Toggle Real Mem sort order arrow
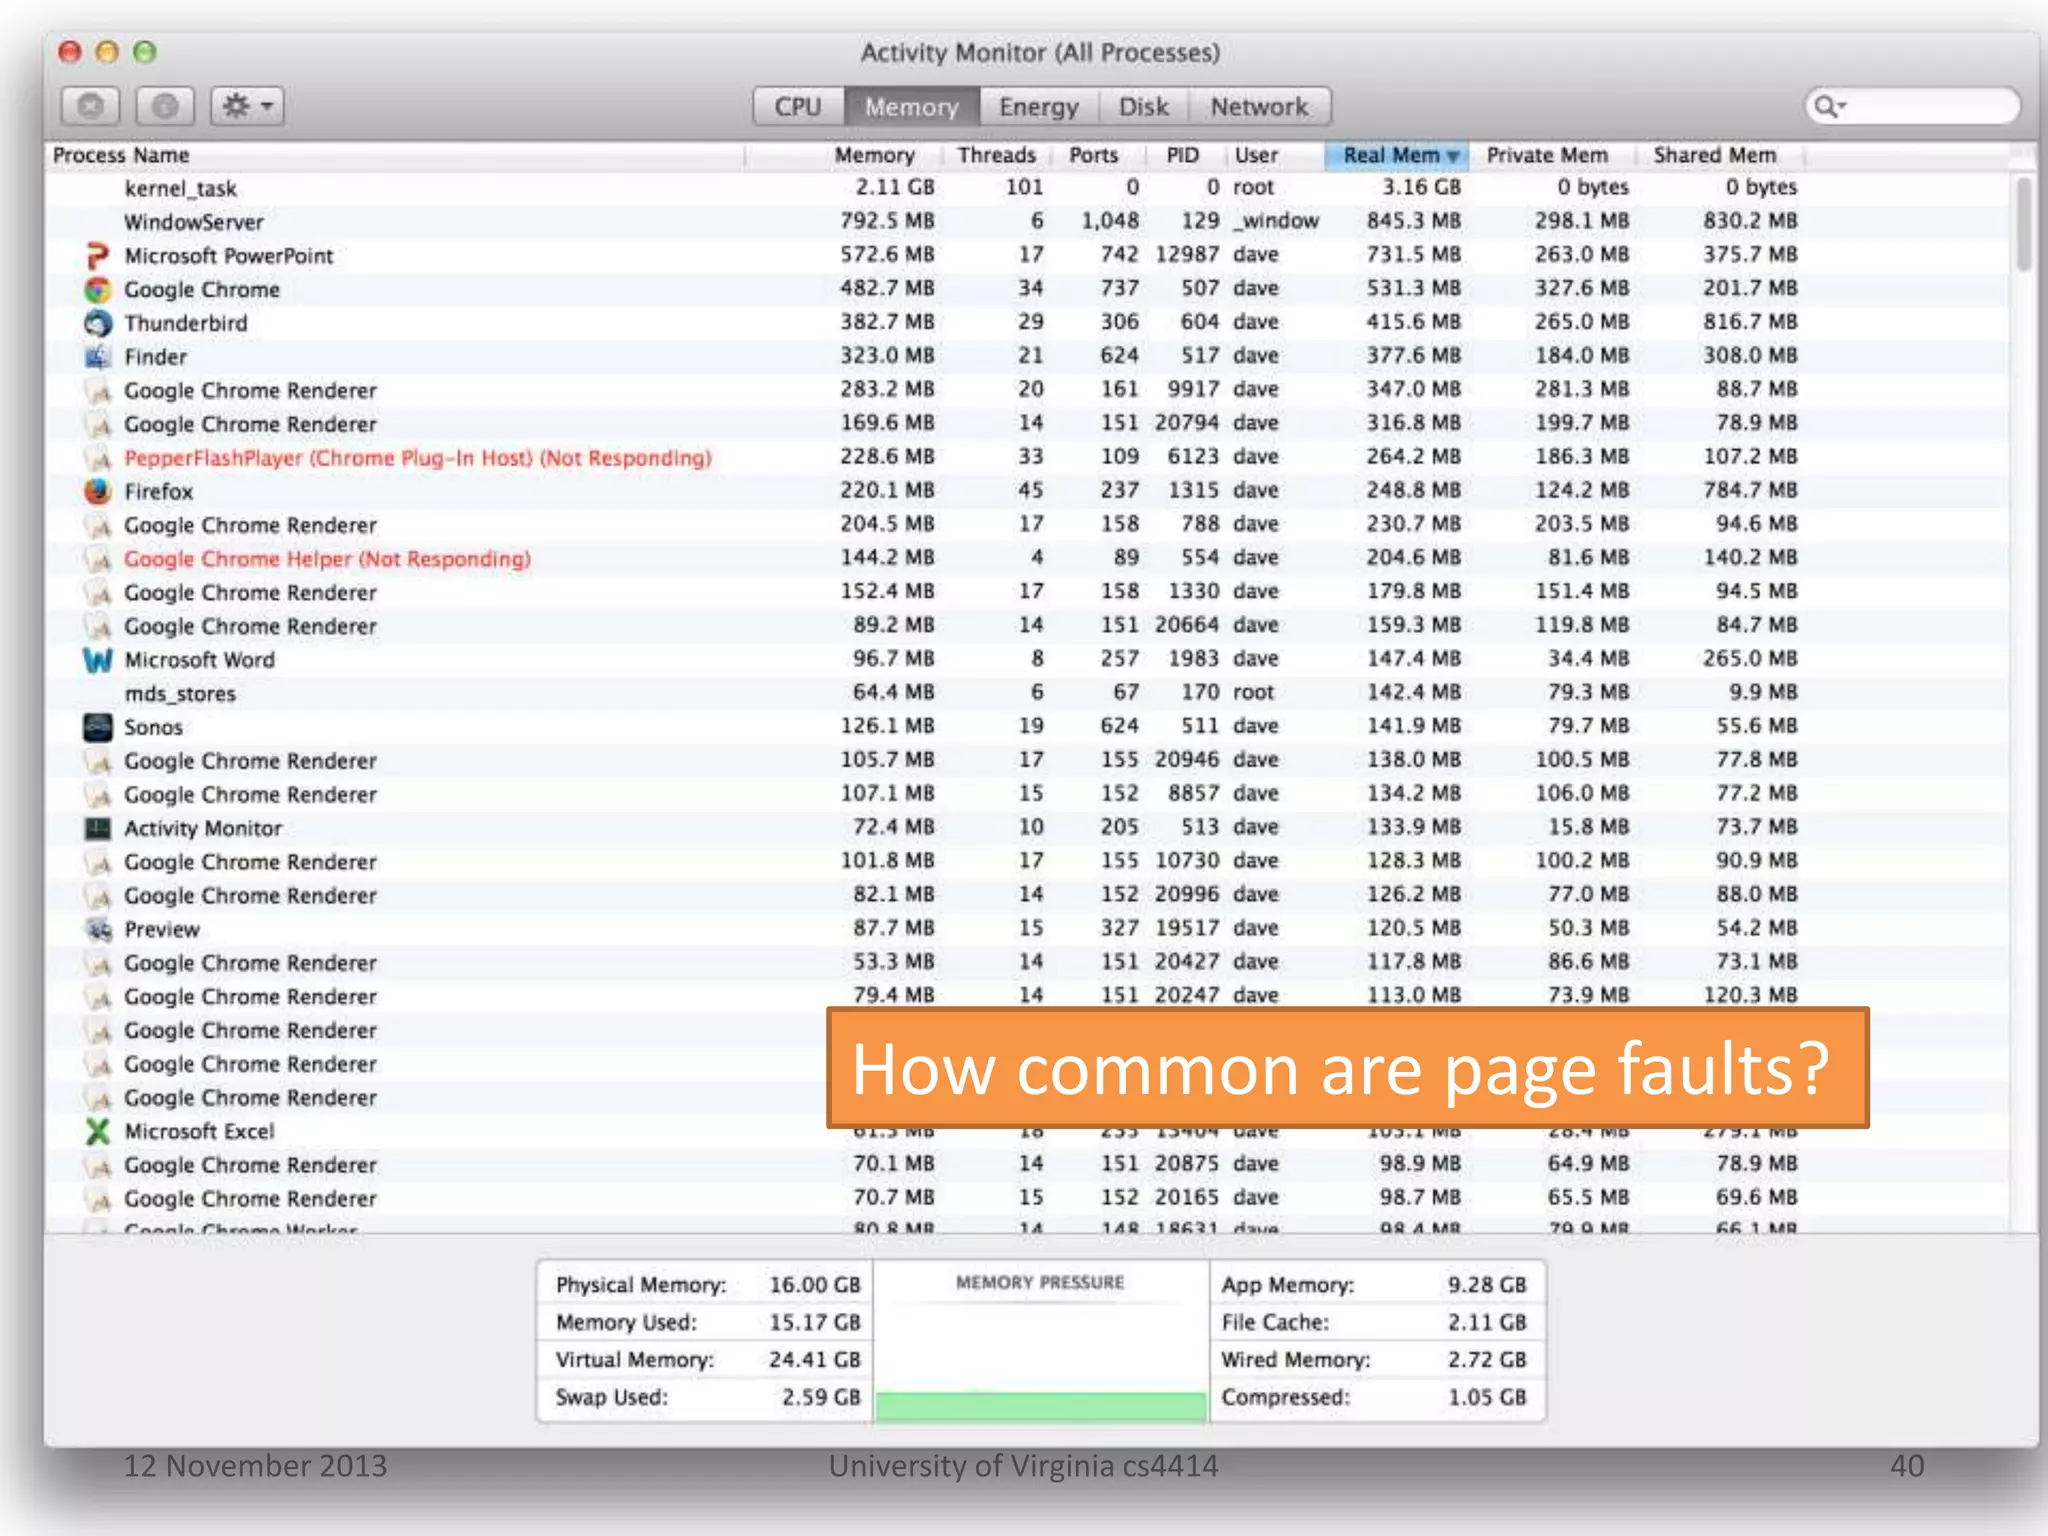Screen dimensions: 2048x1536 (1452, 157)
